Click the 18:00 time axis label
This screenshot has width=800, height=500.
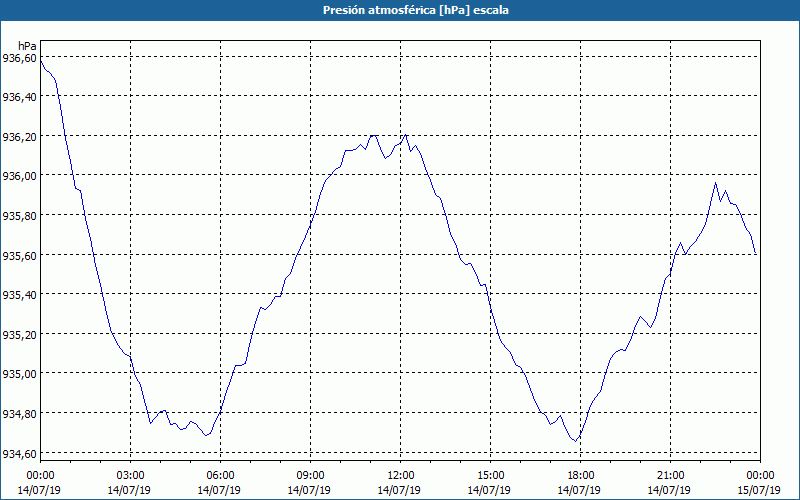point(581,476)
